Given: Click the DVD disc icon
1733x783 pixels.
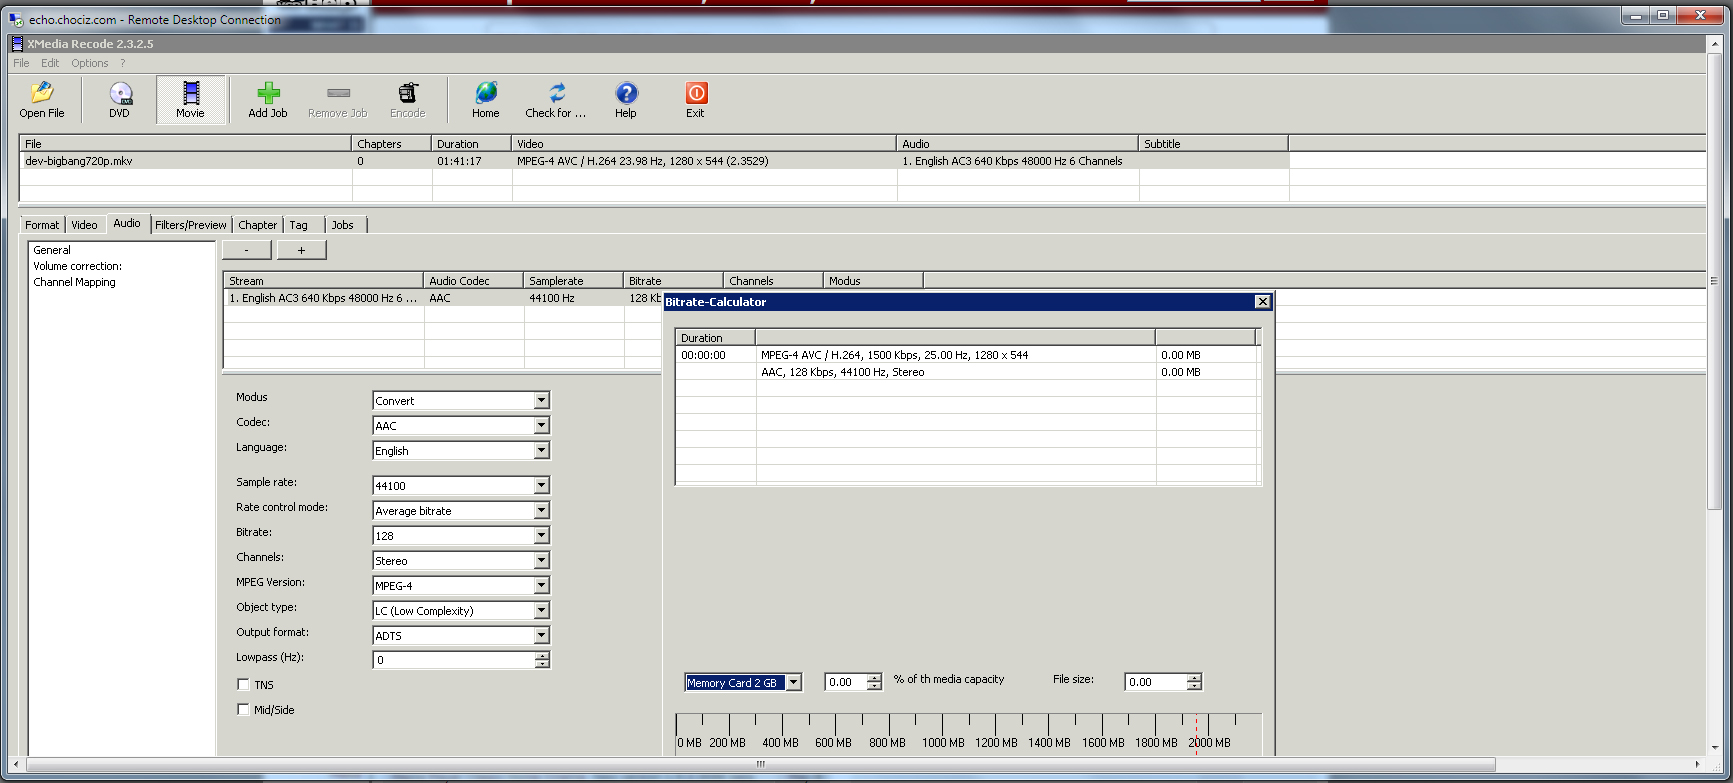Looking at the screenshot, I should pos(120,94).
